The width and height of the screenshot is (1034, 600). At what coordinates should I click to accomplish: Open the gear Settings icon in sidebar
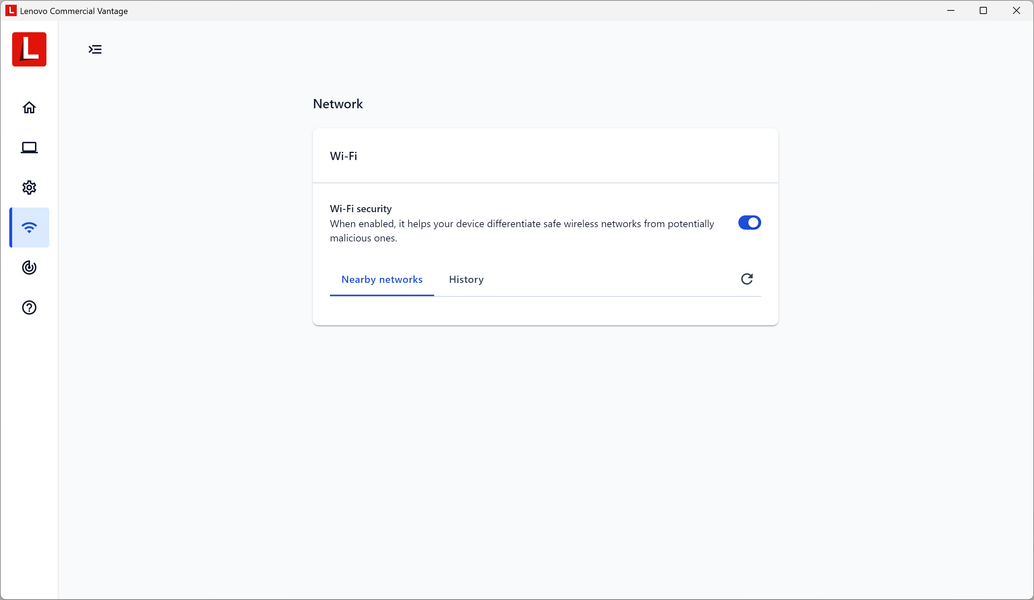pyautogui.click(x=29, y=188)
